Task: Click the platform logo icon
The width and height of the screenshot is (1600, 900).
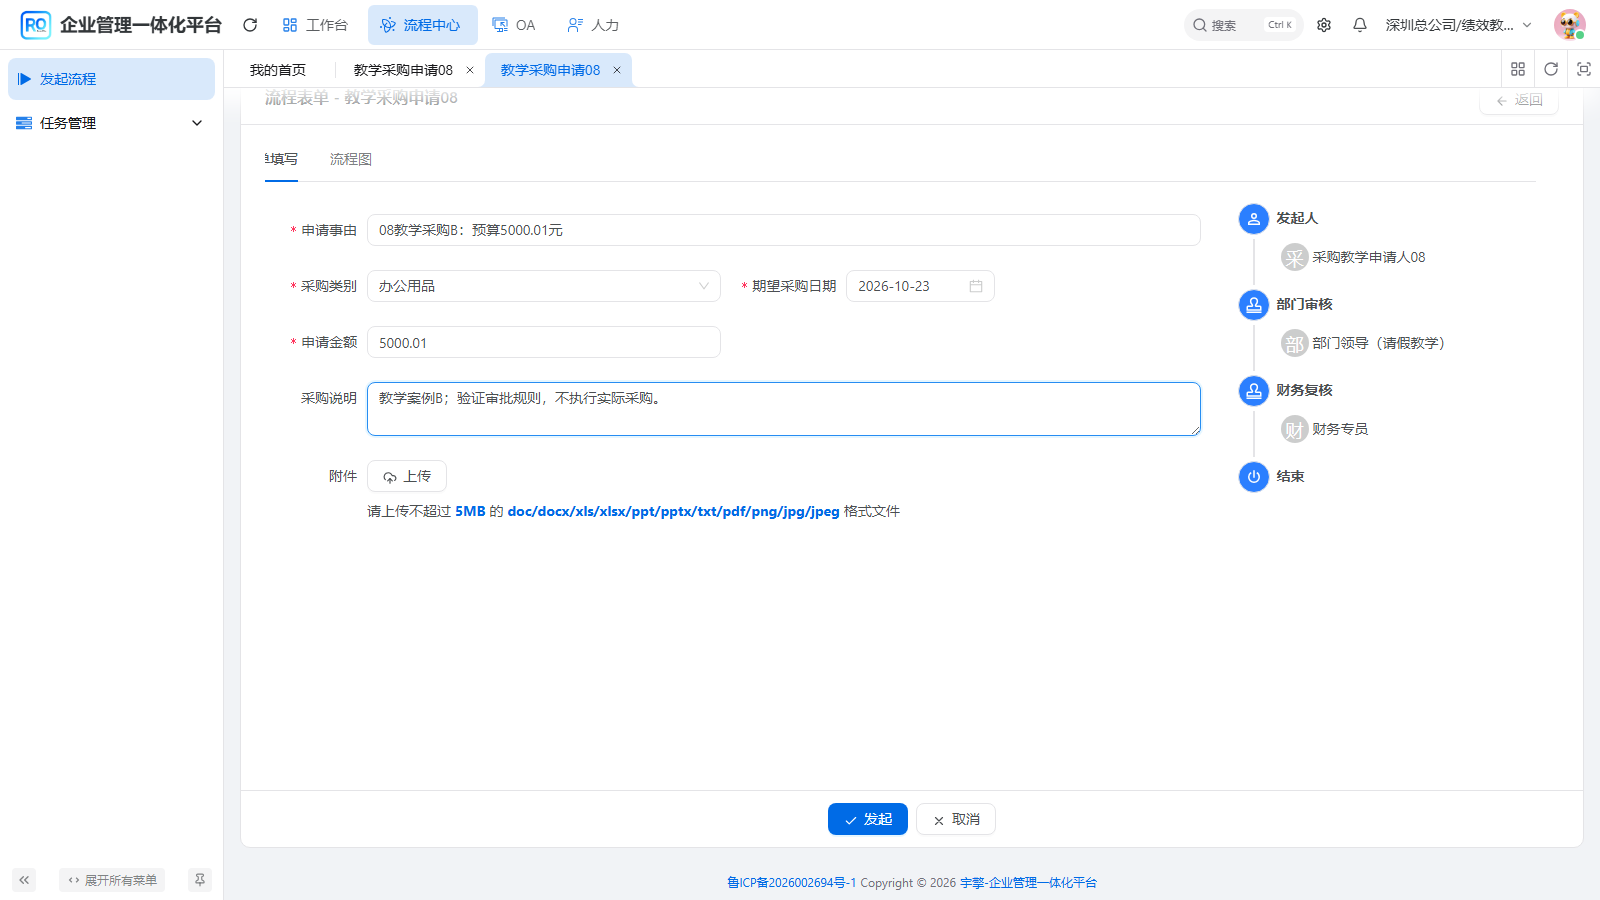Action: point(36,25)
